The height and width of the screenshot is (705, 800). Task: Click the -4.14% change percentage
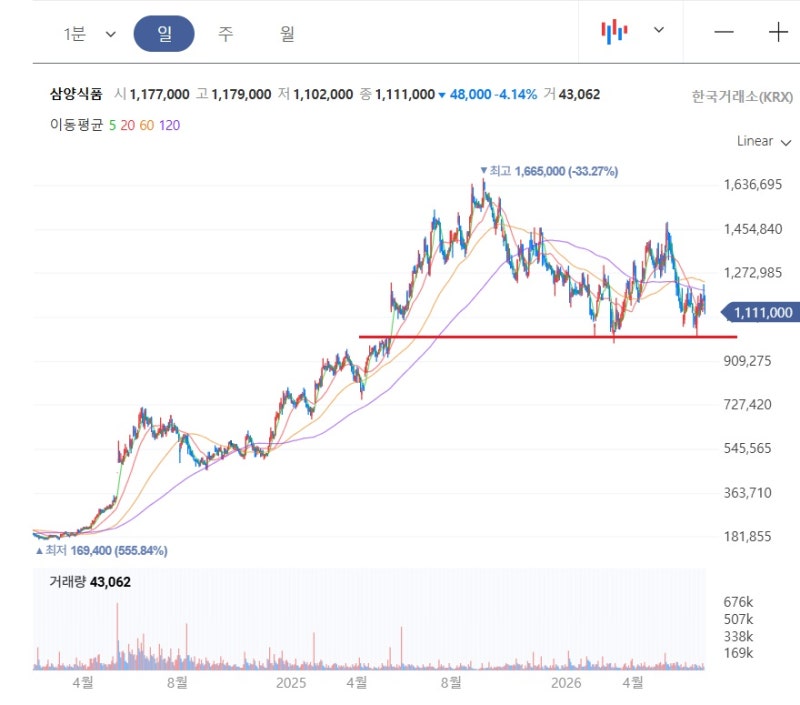tap(515, 94)
